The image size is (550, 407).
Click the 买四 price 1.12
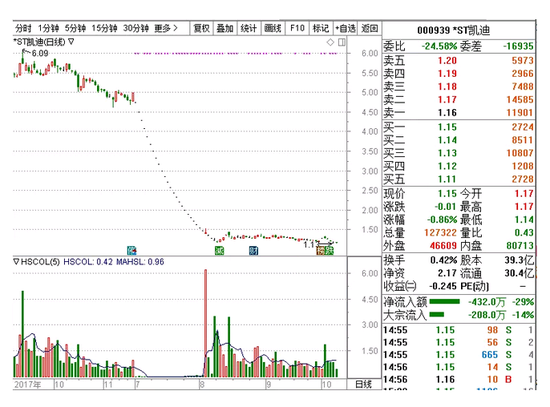point(447,166)
